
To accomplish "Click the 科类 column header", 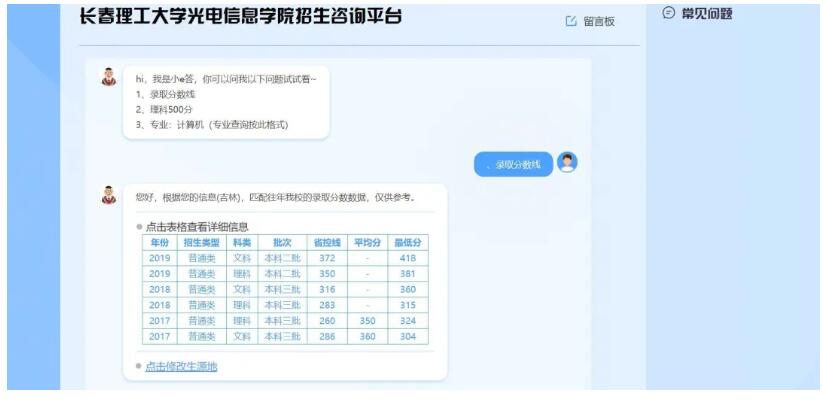I will [x=242, y=242].
